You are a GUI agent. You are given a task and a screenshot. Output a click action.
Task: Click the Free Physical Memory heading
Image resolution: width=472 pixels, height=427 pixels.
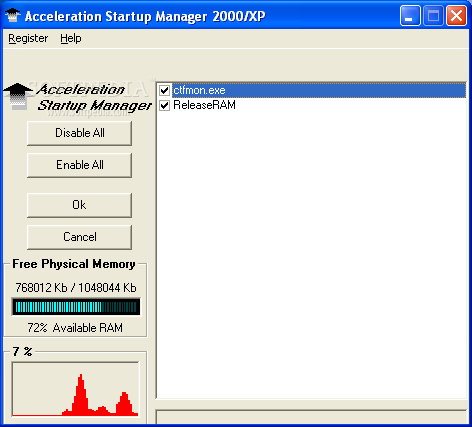click(x=74, y=264)
